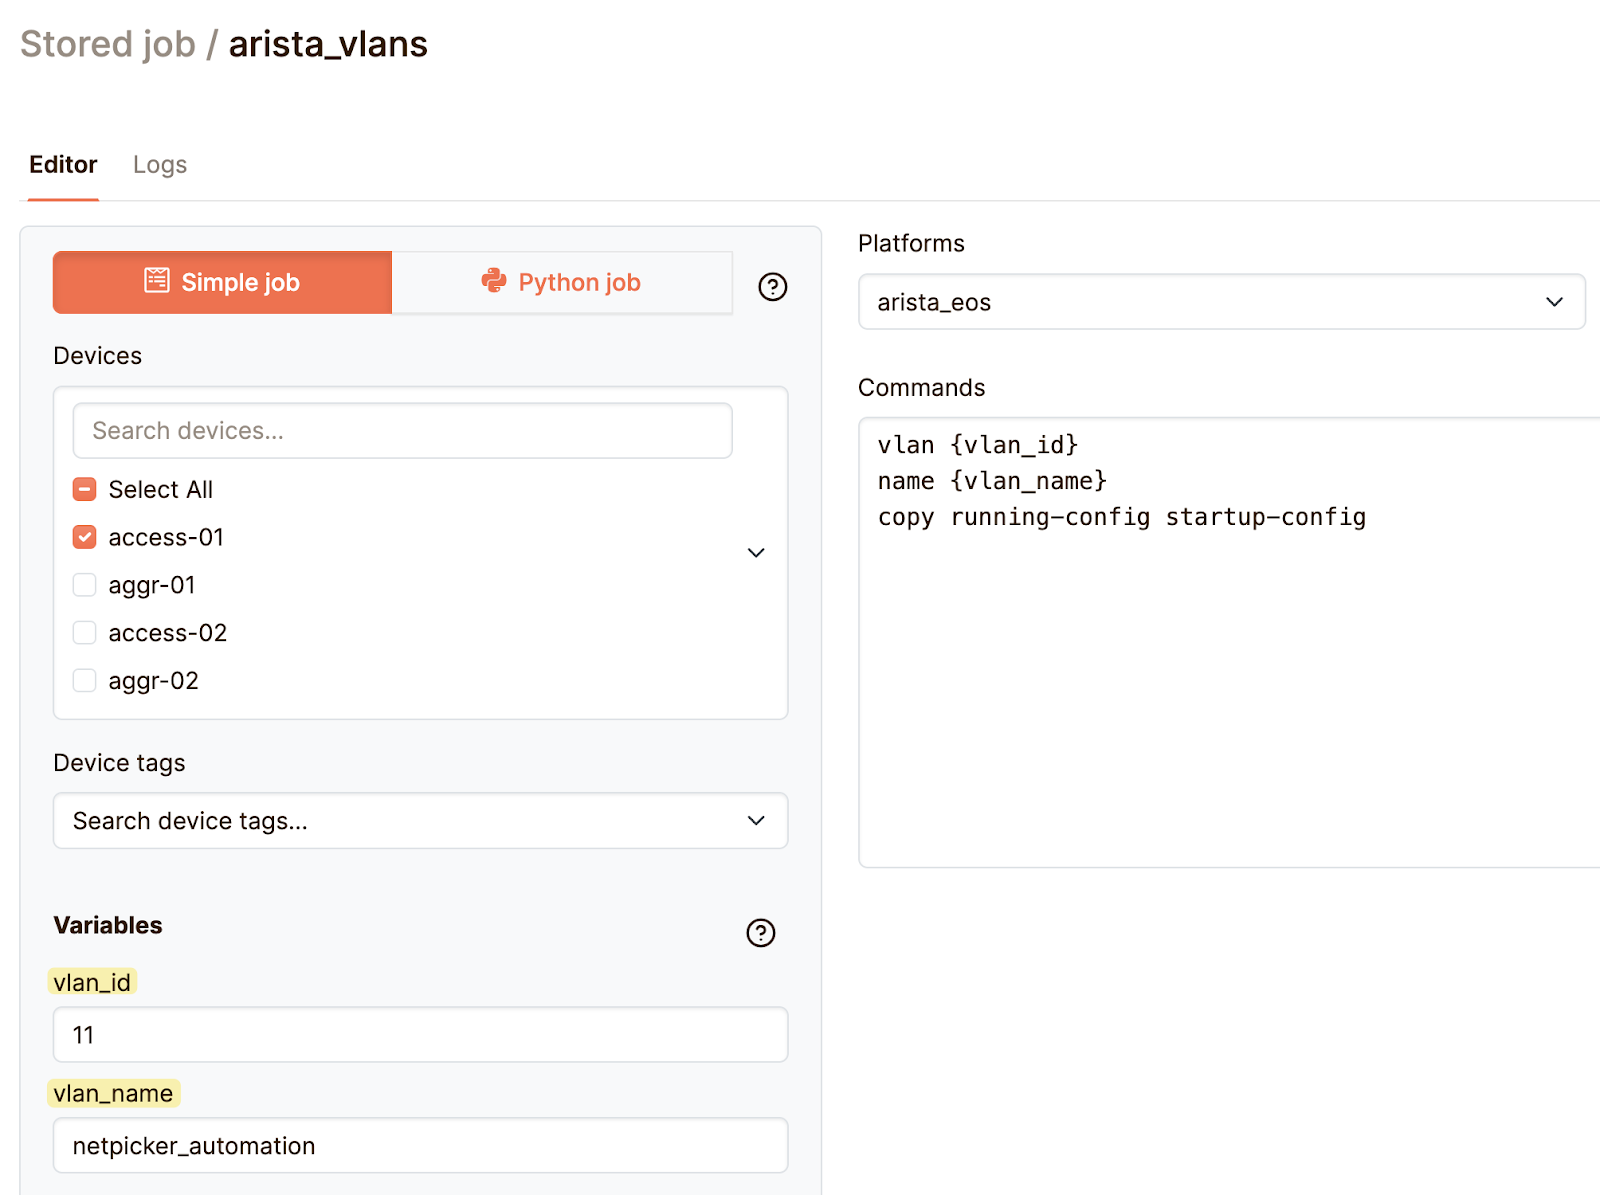Click the Variables help question mark icon
This screenshot has width=1600, height=1195.
[760, 932]
